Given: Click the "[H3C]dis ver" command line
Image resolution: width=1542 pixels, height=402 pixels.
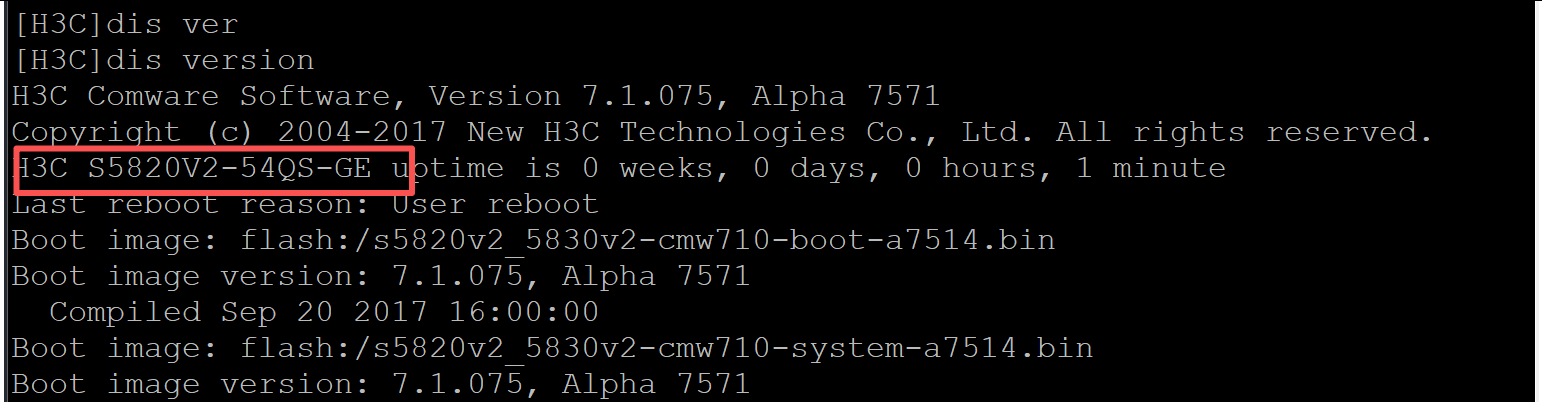Looking at the screenshot, I should point(125,24).
